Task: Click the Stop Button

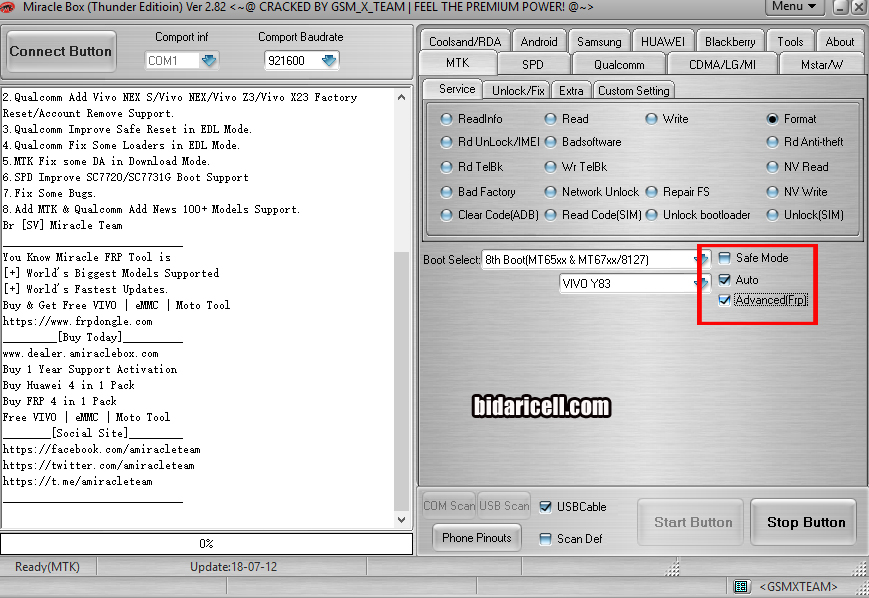Action: click(806, 522)
